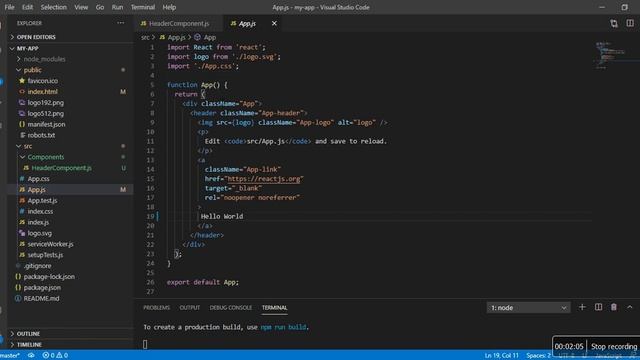Expand the node_modules folder

[x=44, y=59]
